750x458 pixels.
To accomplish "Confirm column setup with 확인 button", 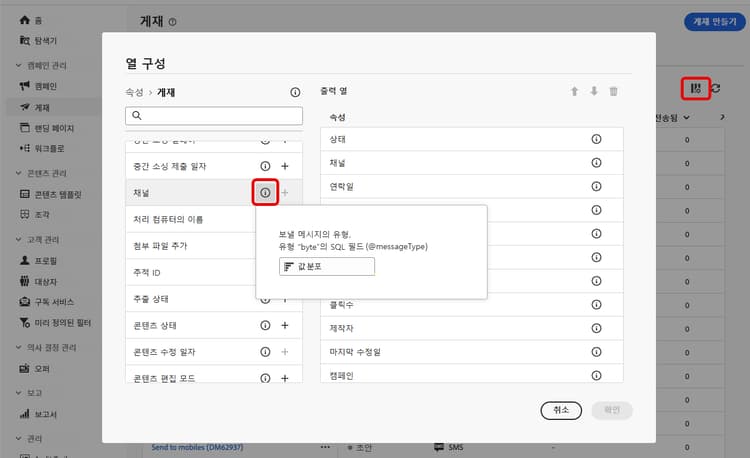I will click(612, 410).
